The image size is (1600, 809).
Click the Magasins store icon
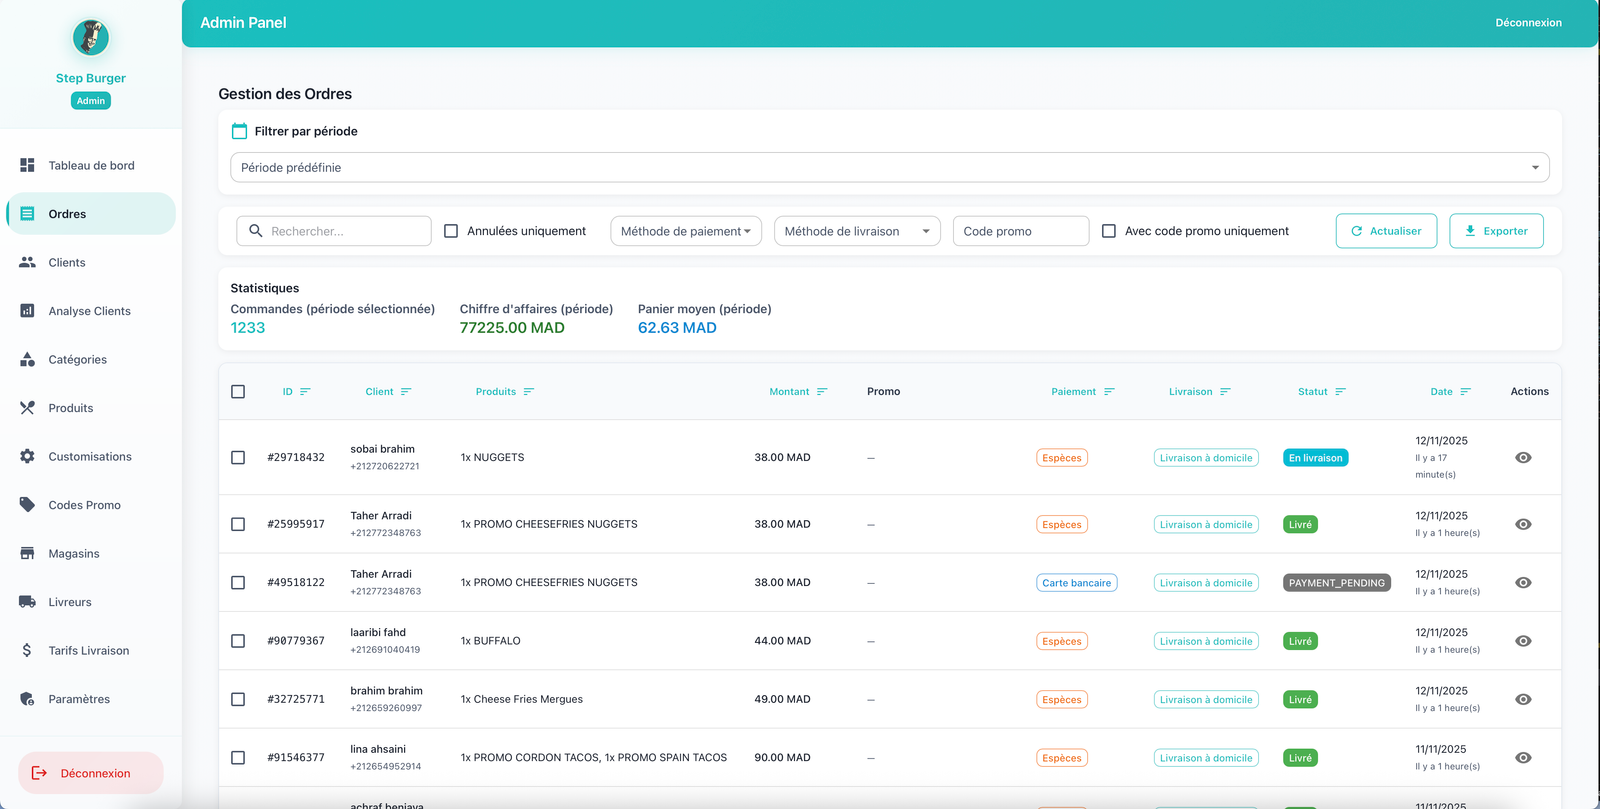(27, 553)
